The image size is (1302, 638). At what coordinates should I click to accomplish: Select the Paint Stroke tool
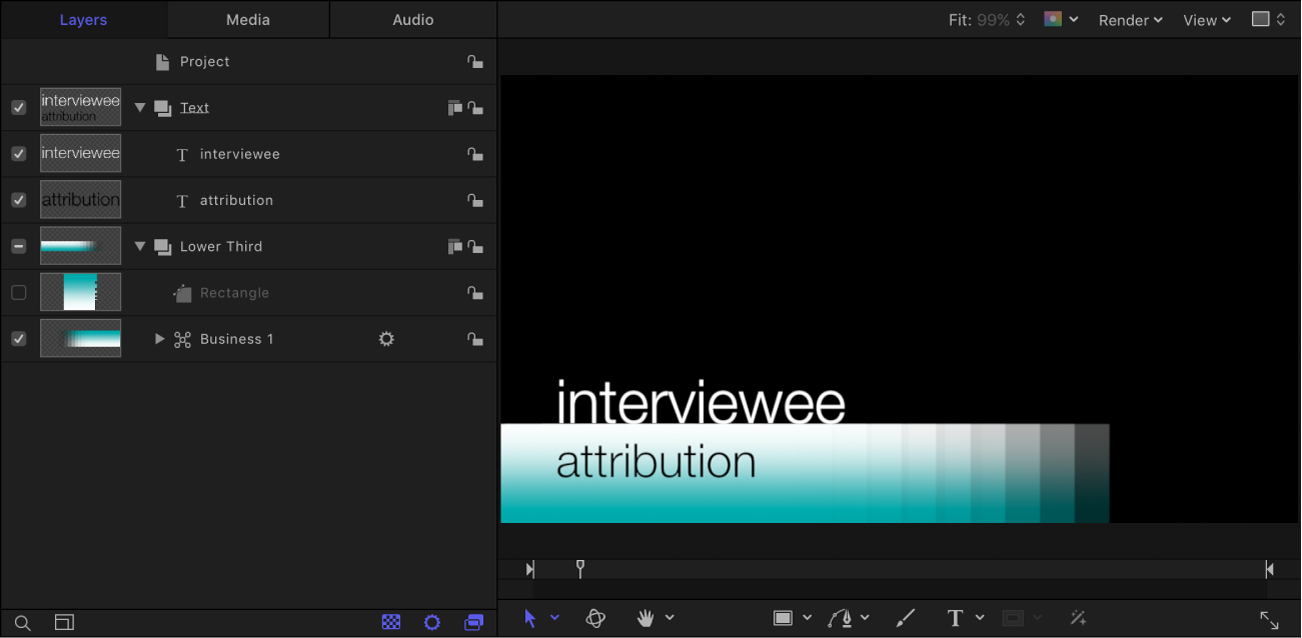(905, 618)
